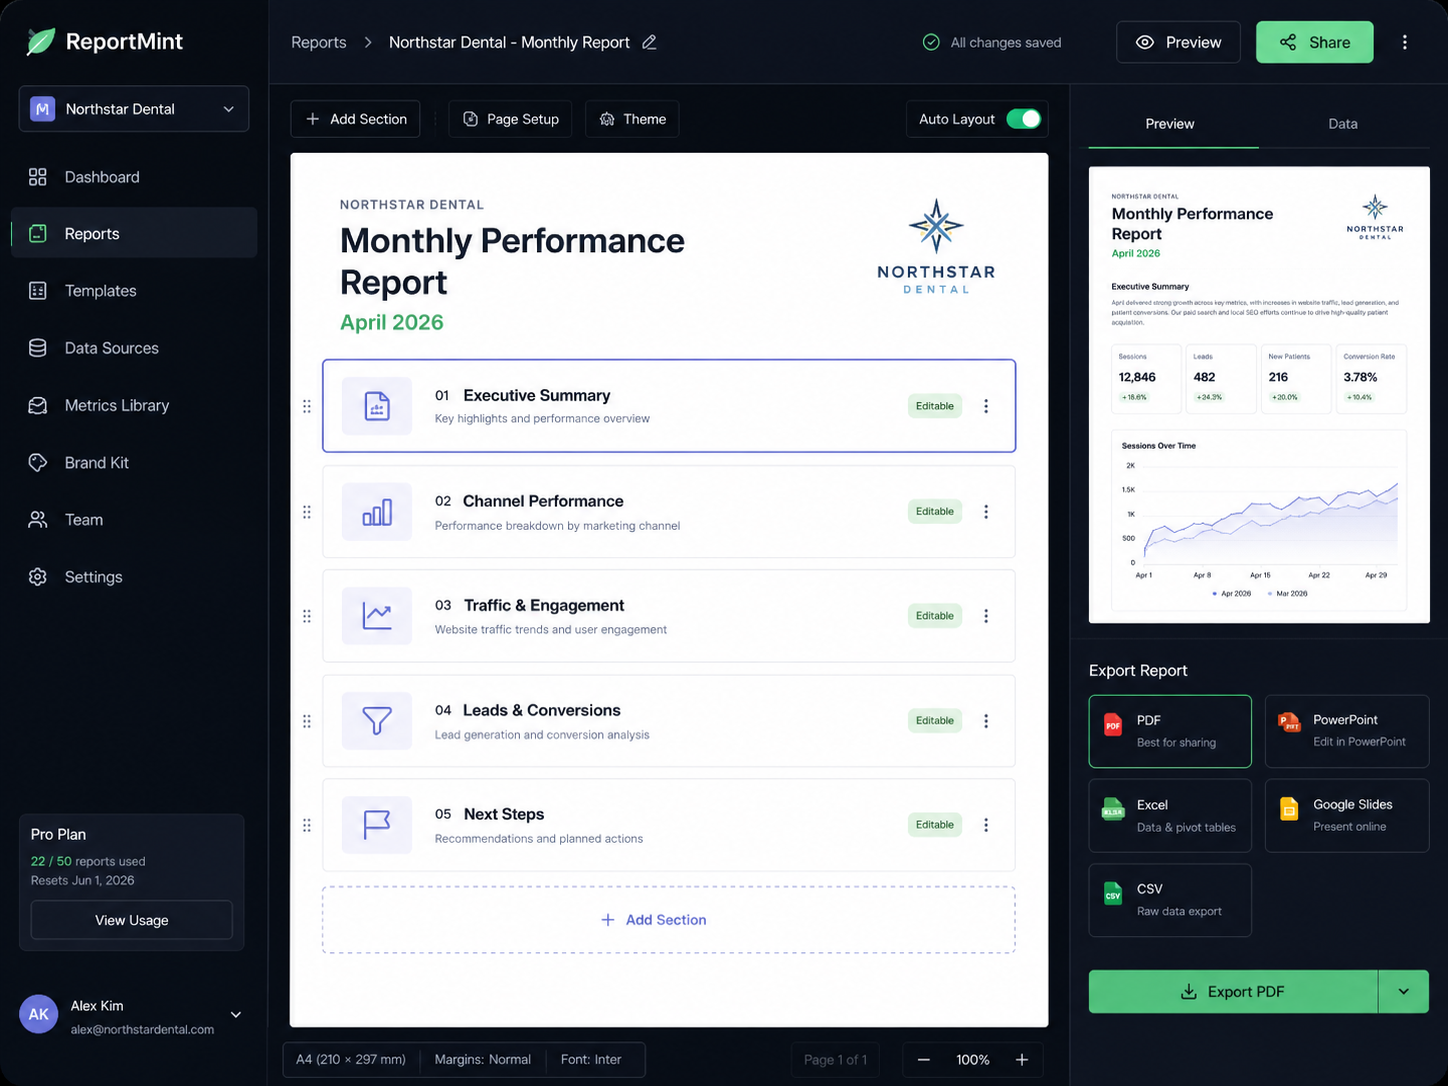Image resolution: width=1448 pixels, height=1086 pixels.
Task: Expand the Northstar Dental workspace dropdown
Action: click(134, 109)
